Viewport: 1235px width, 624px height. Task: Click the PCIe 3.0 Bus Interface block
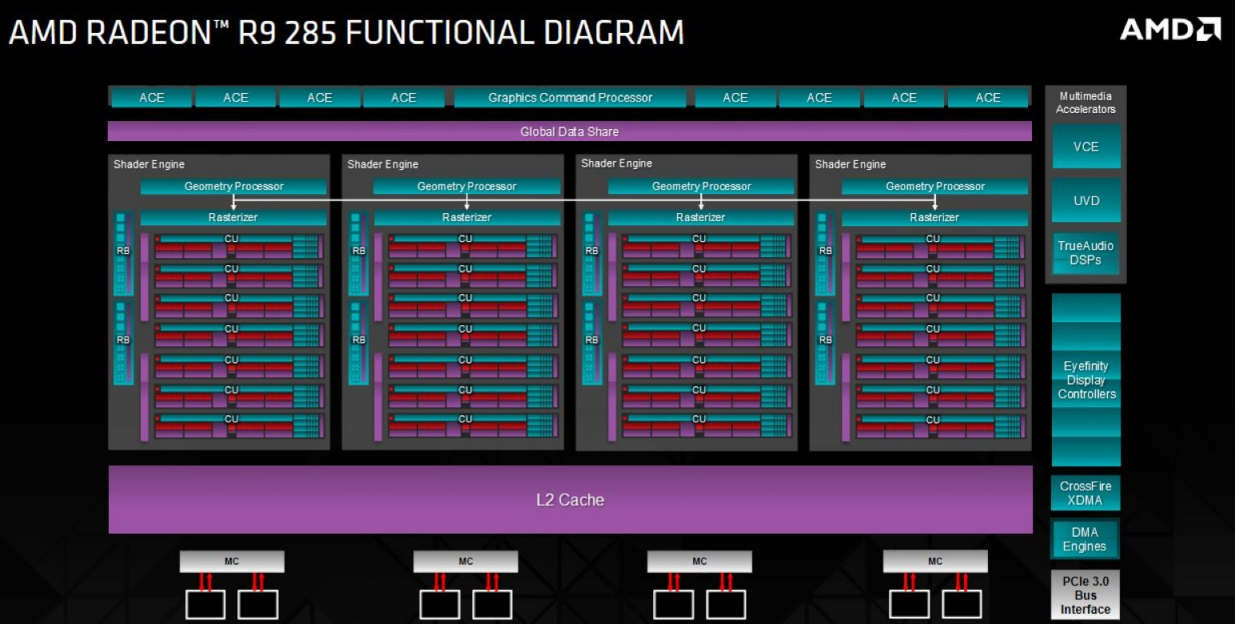tap(1086, 595)
